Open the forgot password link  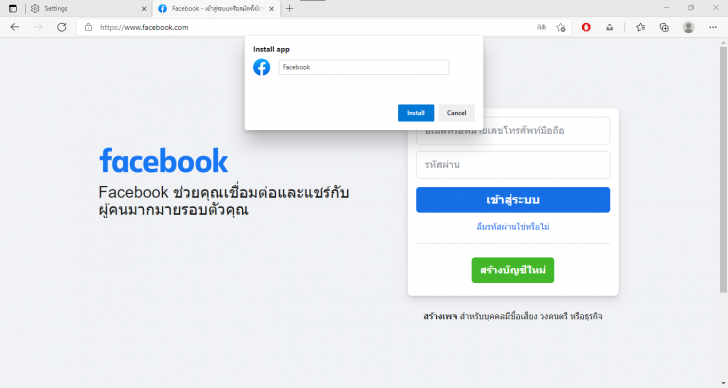point(513,227)
